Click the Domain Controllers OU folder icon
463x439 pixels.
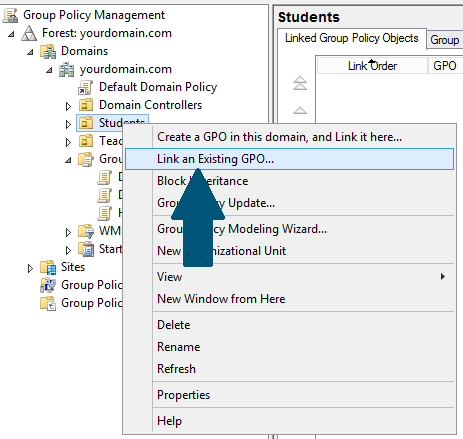(86, 105)
